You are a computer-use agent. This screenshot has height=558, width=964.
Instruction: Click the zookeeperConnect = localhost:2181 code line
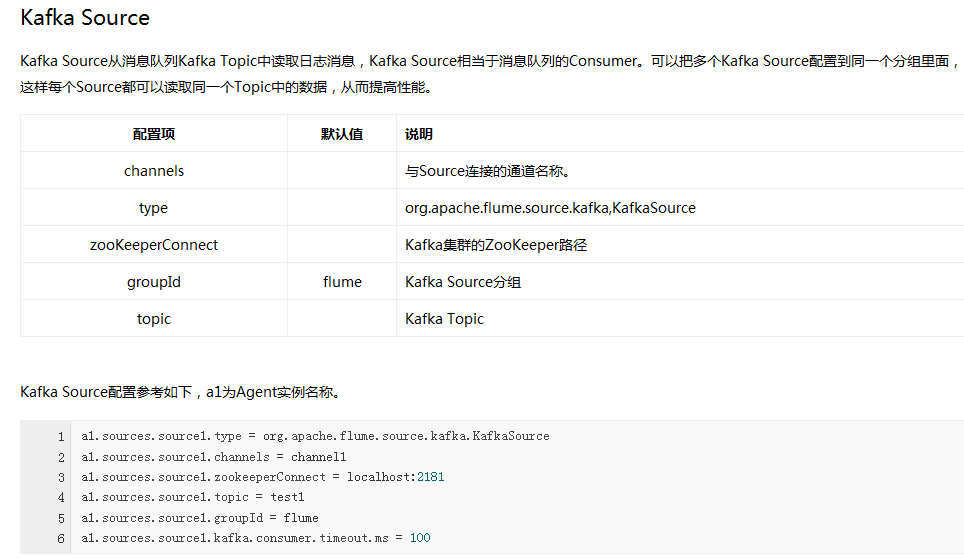click(263, 477)
